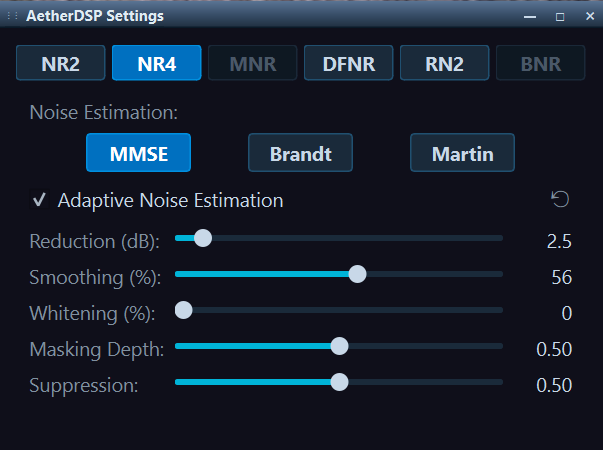Screen dimensions: 603x450
Task: Maximize the AetherDSP Settings window
Action: (x=560, y=17)
